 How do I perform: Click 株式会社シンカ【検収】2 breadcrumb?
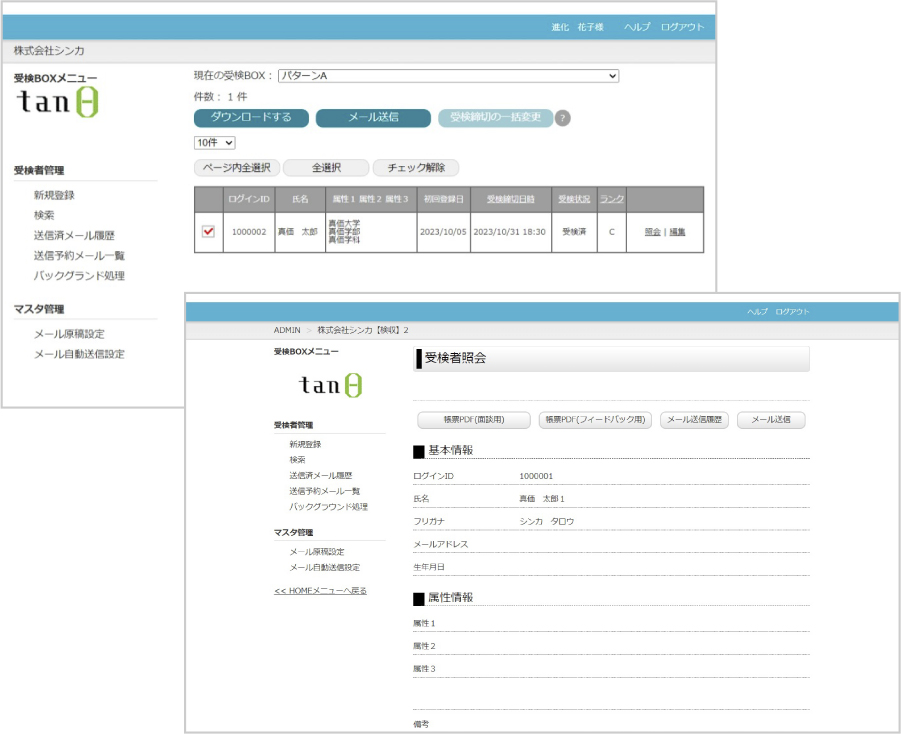pos(363,330)
